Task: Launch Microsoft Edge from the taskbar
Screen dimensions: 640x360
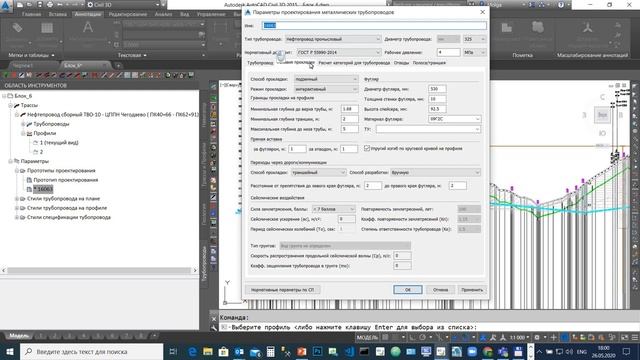Action: click(x=192, y=351)
